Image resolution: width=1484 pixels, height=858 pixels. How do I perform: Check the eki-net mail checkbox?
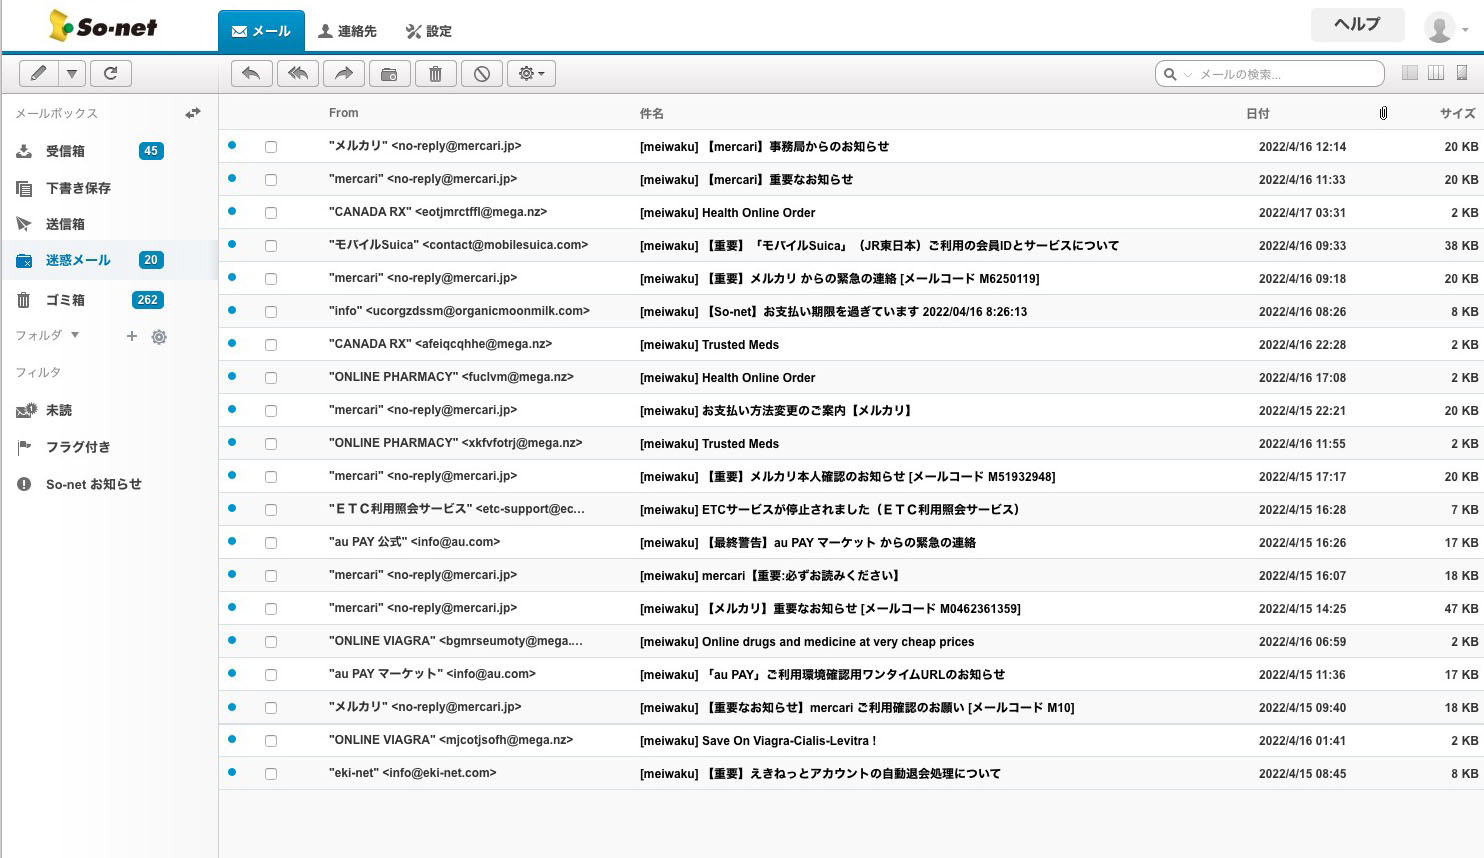[x=271, y=774]
